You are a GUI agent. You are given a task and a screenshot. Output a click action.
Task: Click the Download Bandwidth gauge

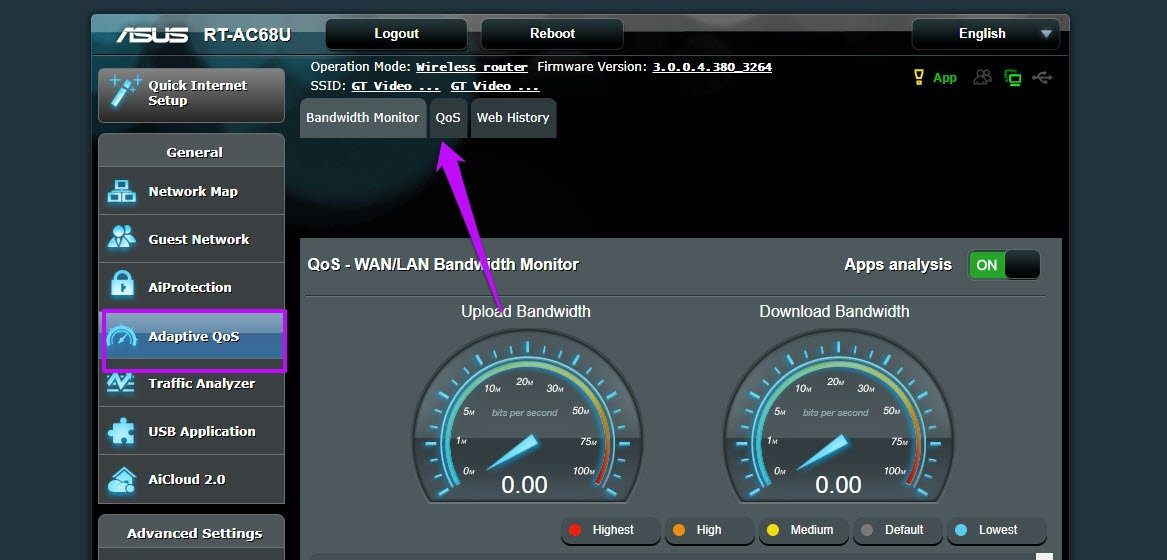click(x=838, y=417)
